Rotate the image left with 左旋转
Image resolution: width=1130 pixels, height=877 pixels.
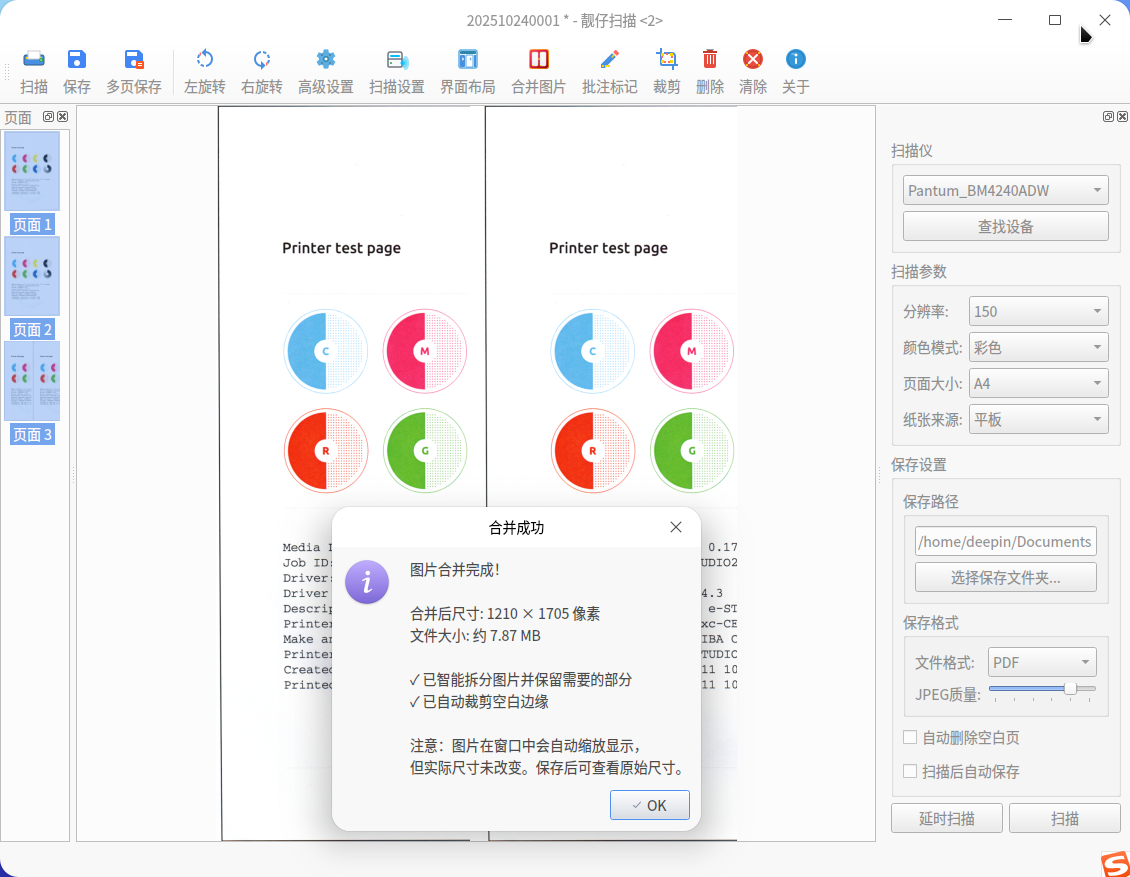coord(205,71)
